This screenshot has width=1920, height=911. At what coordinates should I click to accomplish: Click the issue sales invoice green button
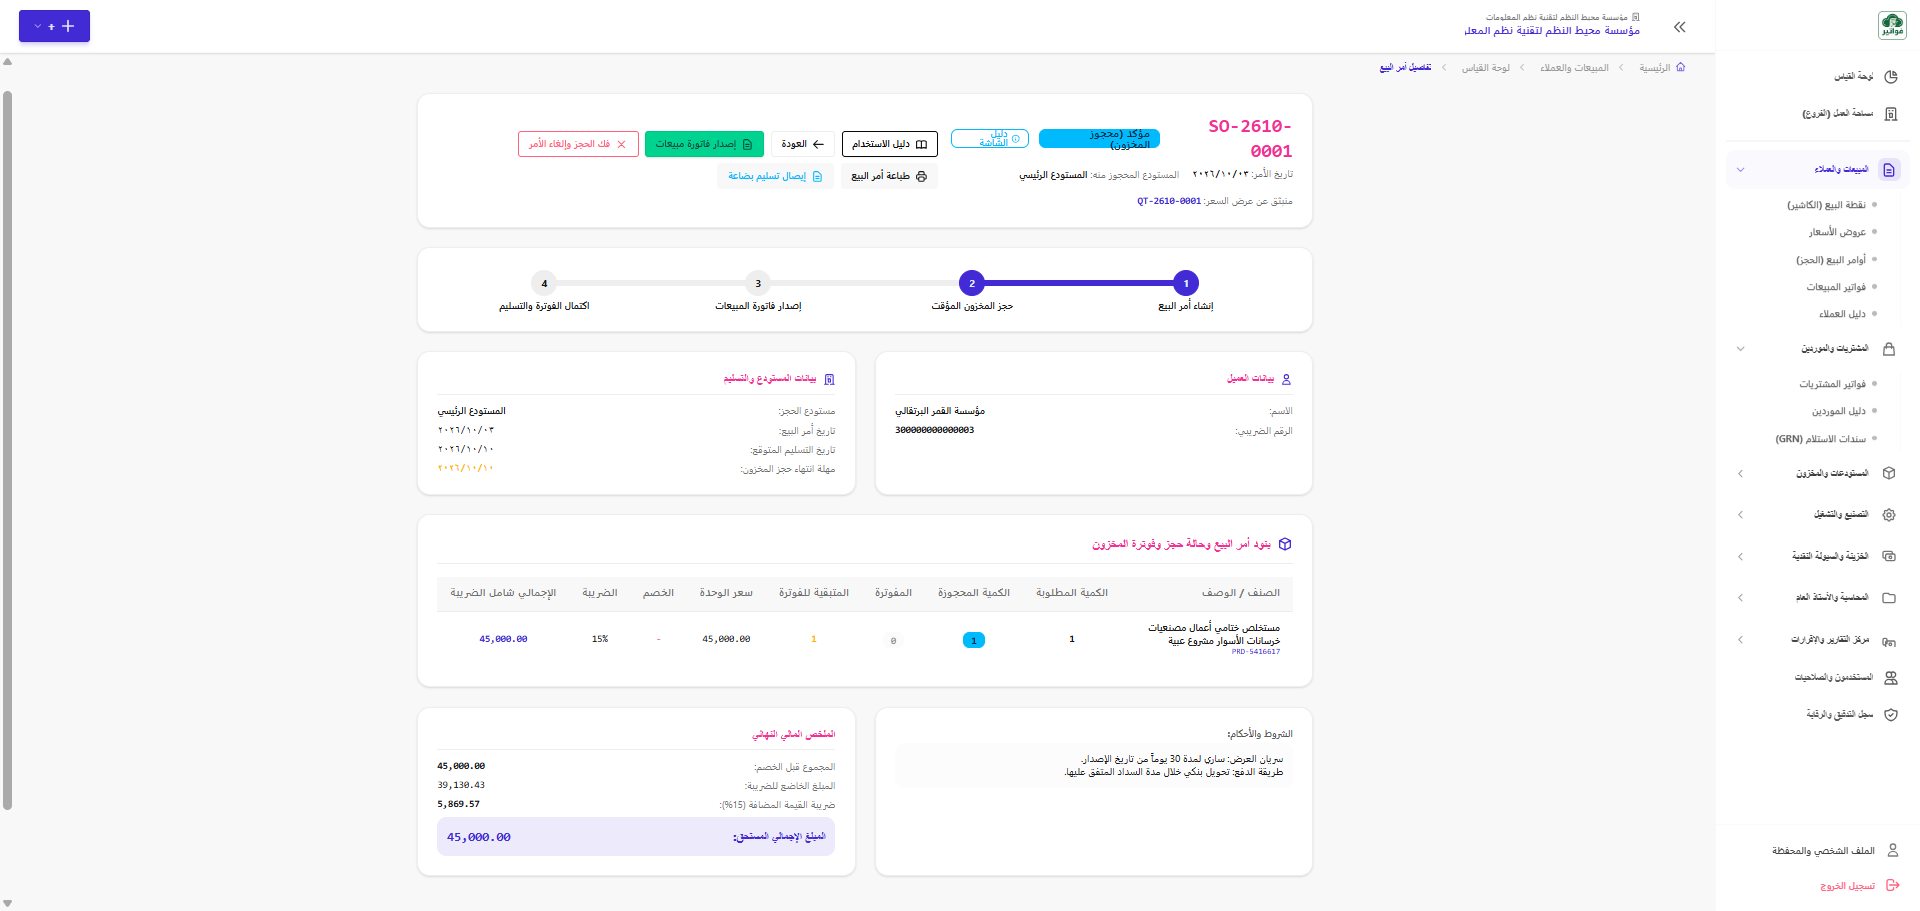pos(704,144)
